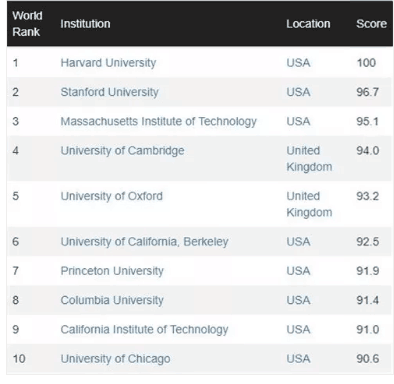Image resolution: width=394 pixels, height=384 pixels.
Task: Sort by the Institution column header
Action: [x=85, y=24]
